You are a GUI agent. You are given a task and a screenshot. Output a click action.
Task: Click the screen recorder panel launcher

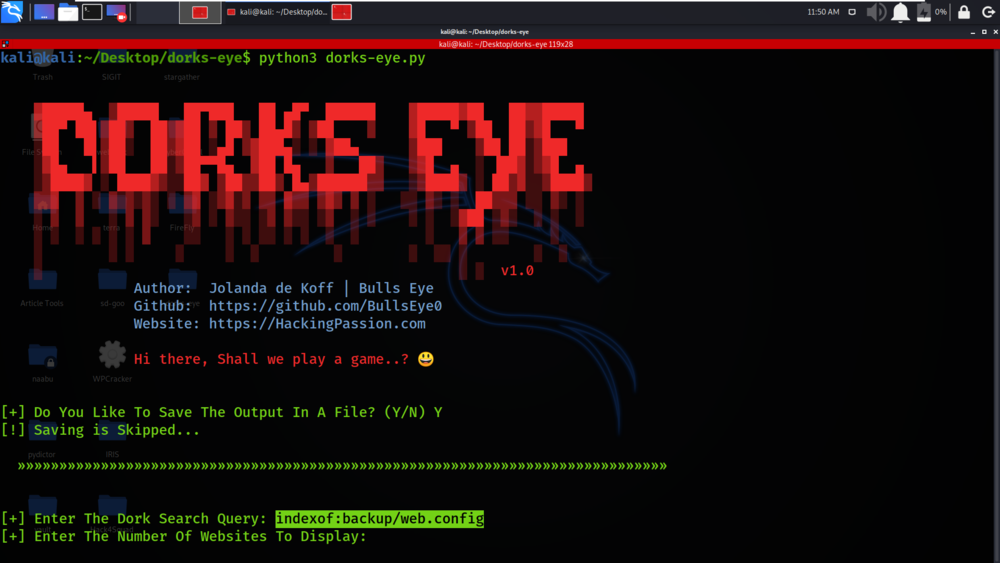[x=116, y=12]
